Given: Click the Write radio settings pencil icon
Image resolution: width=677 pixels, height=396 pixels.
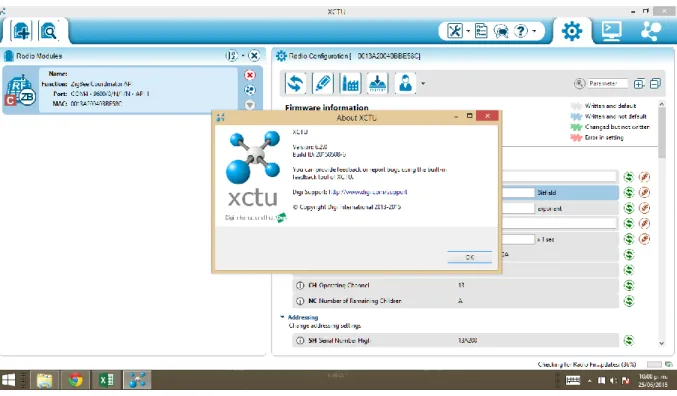Looking at the screenshot, I should tap(323, 83).
